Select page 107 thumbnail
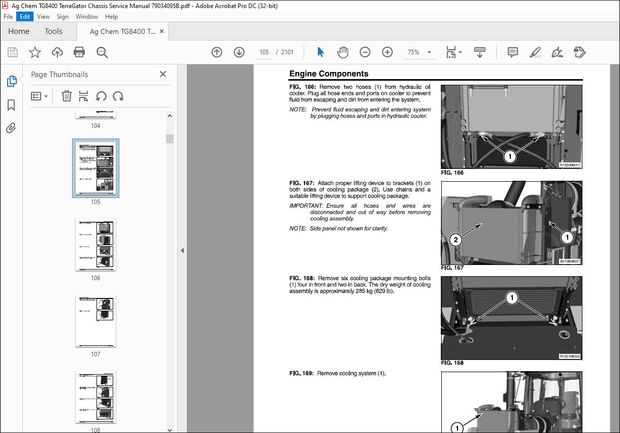 point(96,320)
